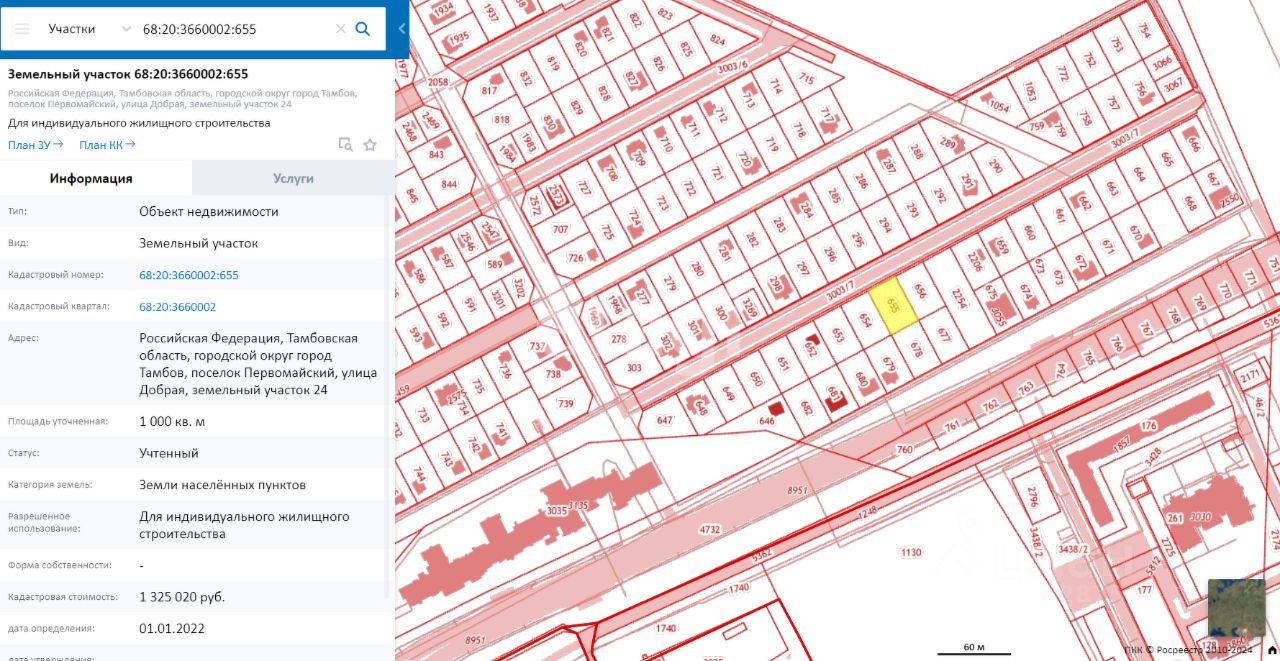Add the parcel to favorites with the star
Viewport: 1280px width, 661px height.
[370, 144]
